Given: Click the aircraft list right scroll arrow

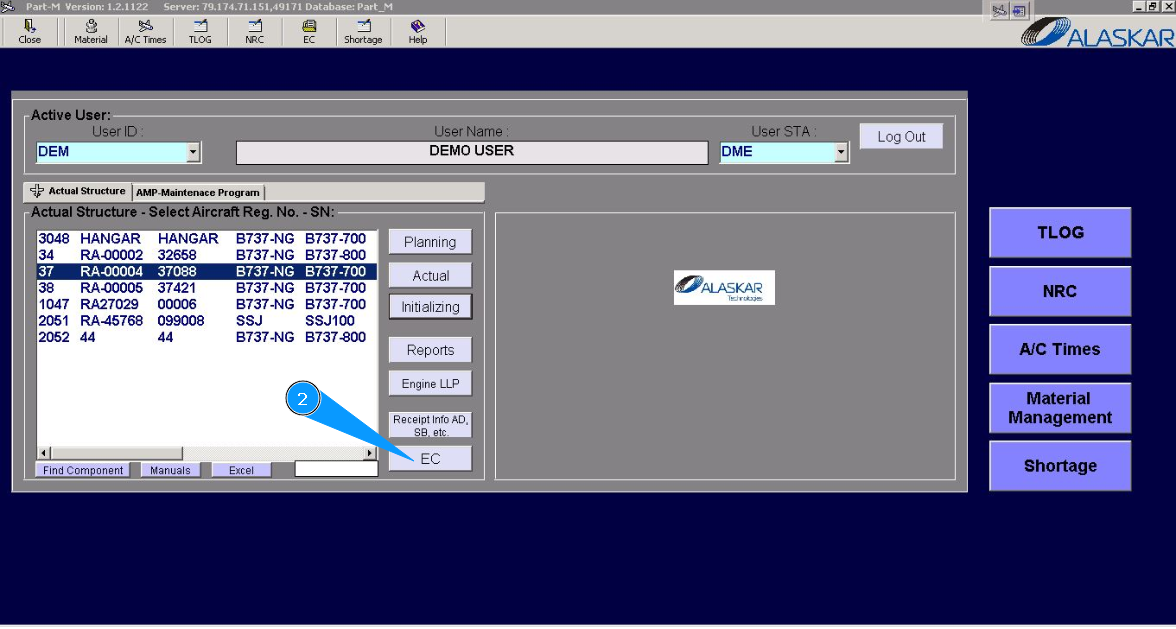Looking at the screenshot, I should [x=370, y=454].
